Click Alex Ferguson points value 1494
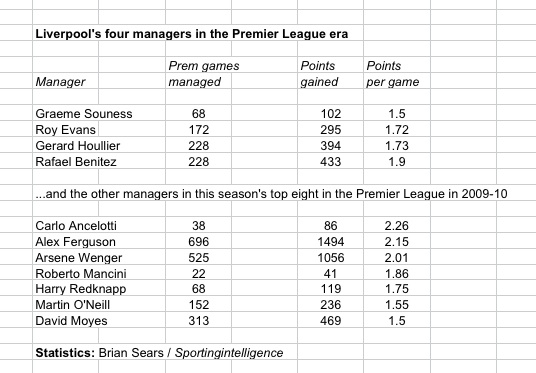This screenshot has height=373, width=536. (x=331, y=242)
